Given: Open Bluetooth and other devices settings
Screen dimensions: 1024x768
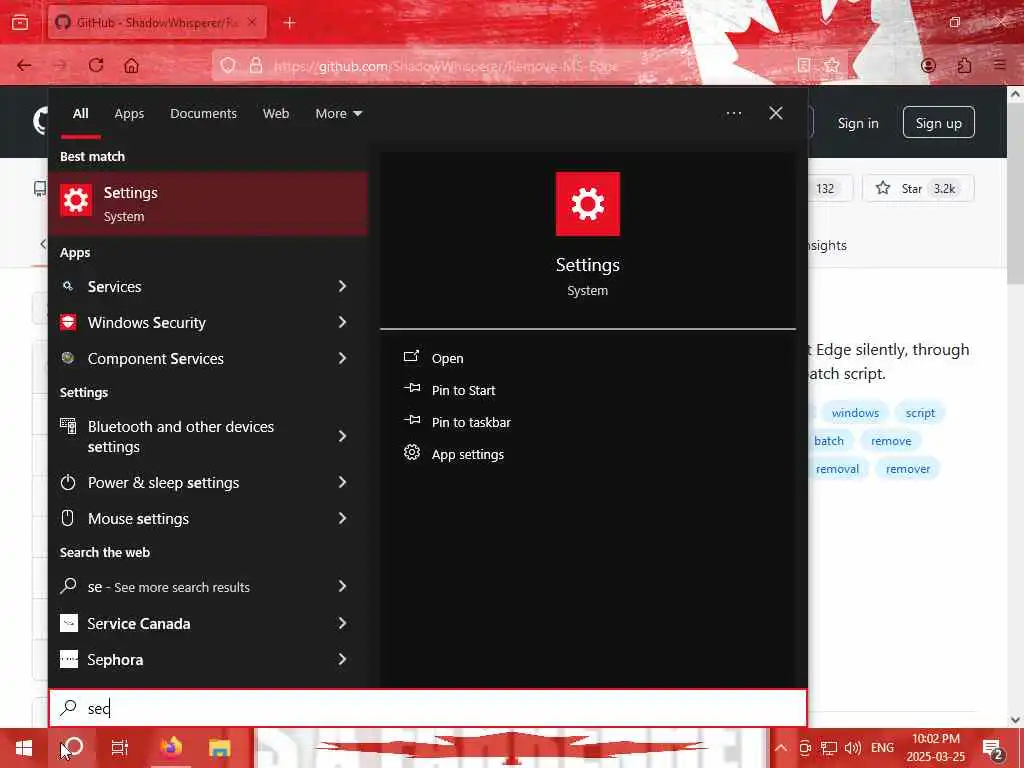Looking at the screenshot, I should point(208,436).
